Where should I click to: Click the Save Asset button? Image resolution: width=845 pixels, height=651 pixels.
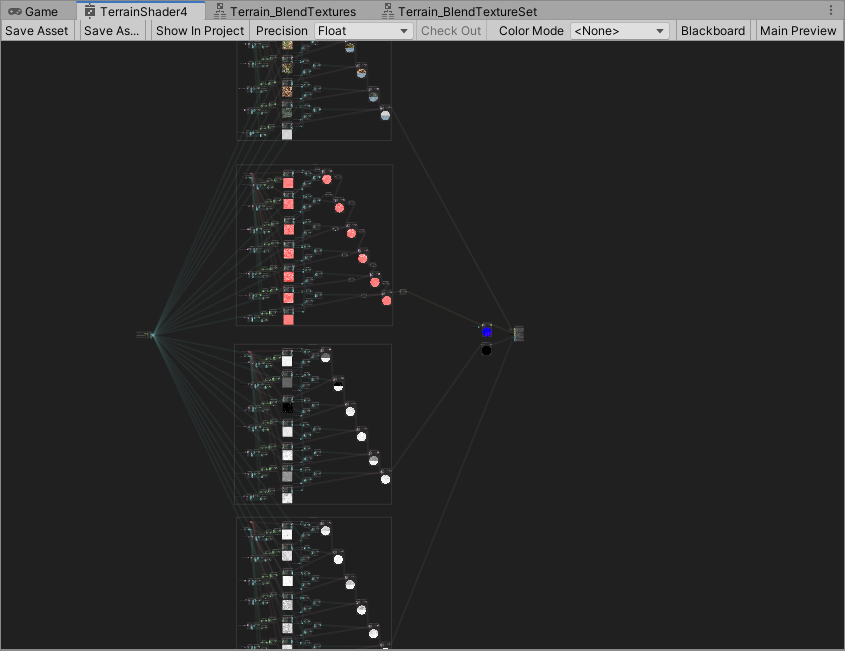click(x=37, y=31)
